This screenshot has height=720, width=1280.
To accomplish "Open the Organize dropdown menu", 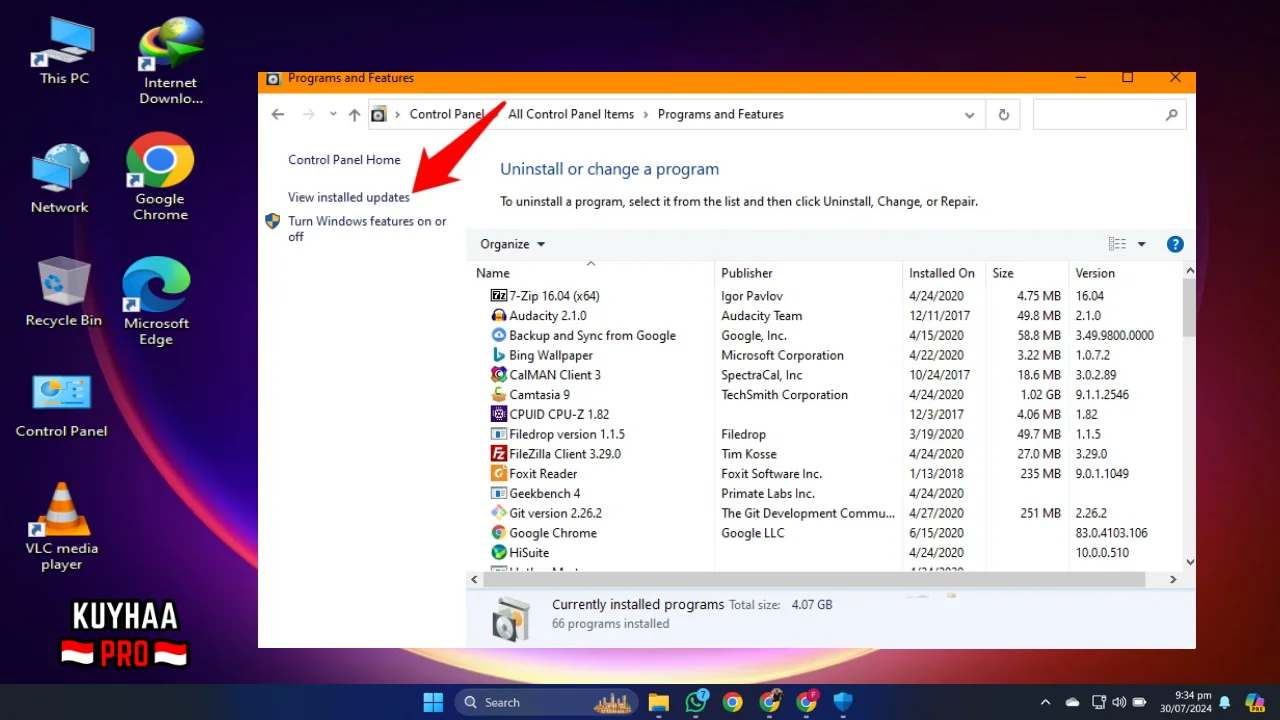I will 512,244.
